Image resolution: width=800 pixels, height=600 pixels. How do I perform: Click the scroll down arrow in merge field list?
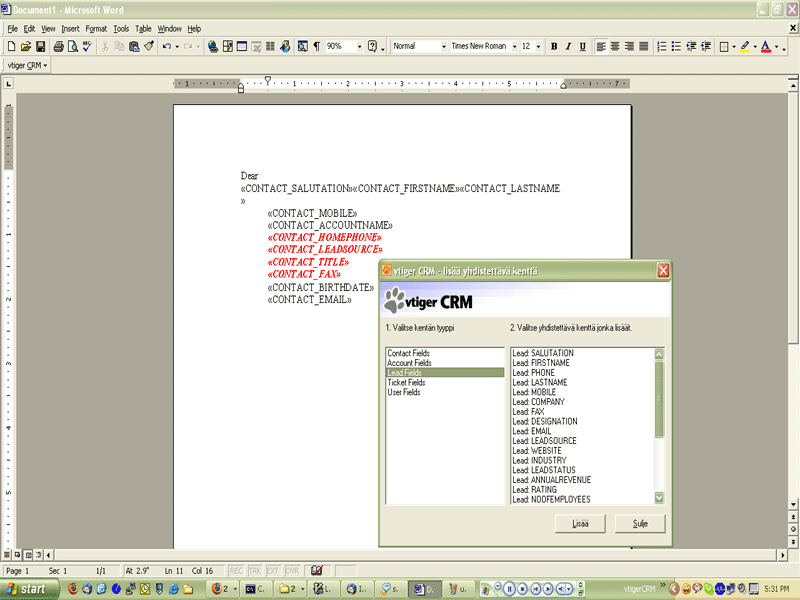659,497
